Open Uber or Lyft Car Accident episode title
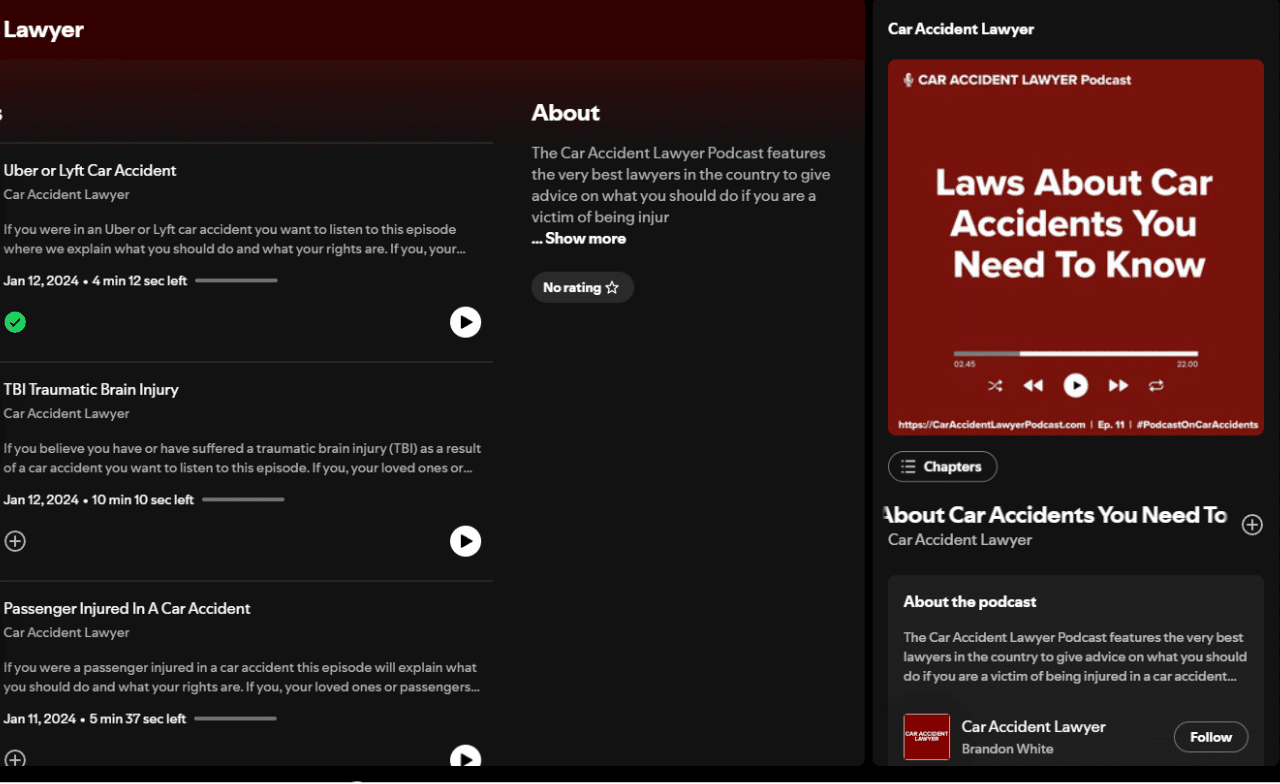This screenshot has height=784, width=1280. pyautogui.click(x=90, y=170)
